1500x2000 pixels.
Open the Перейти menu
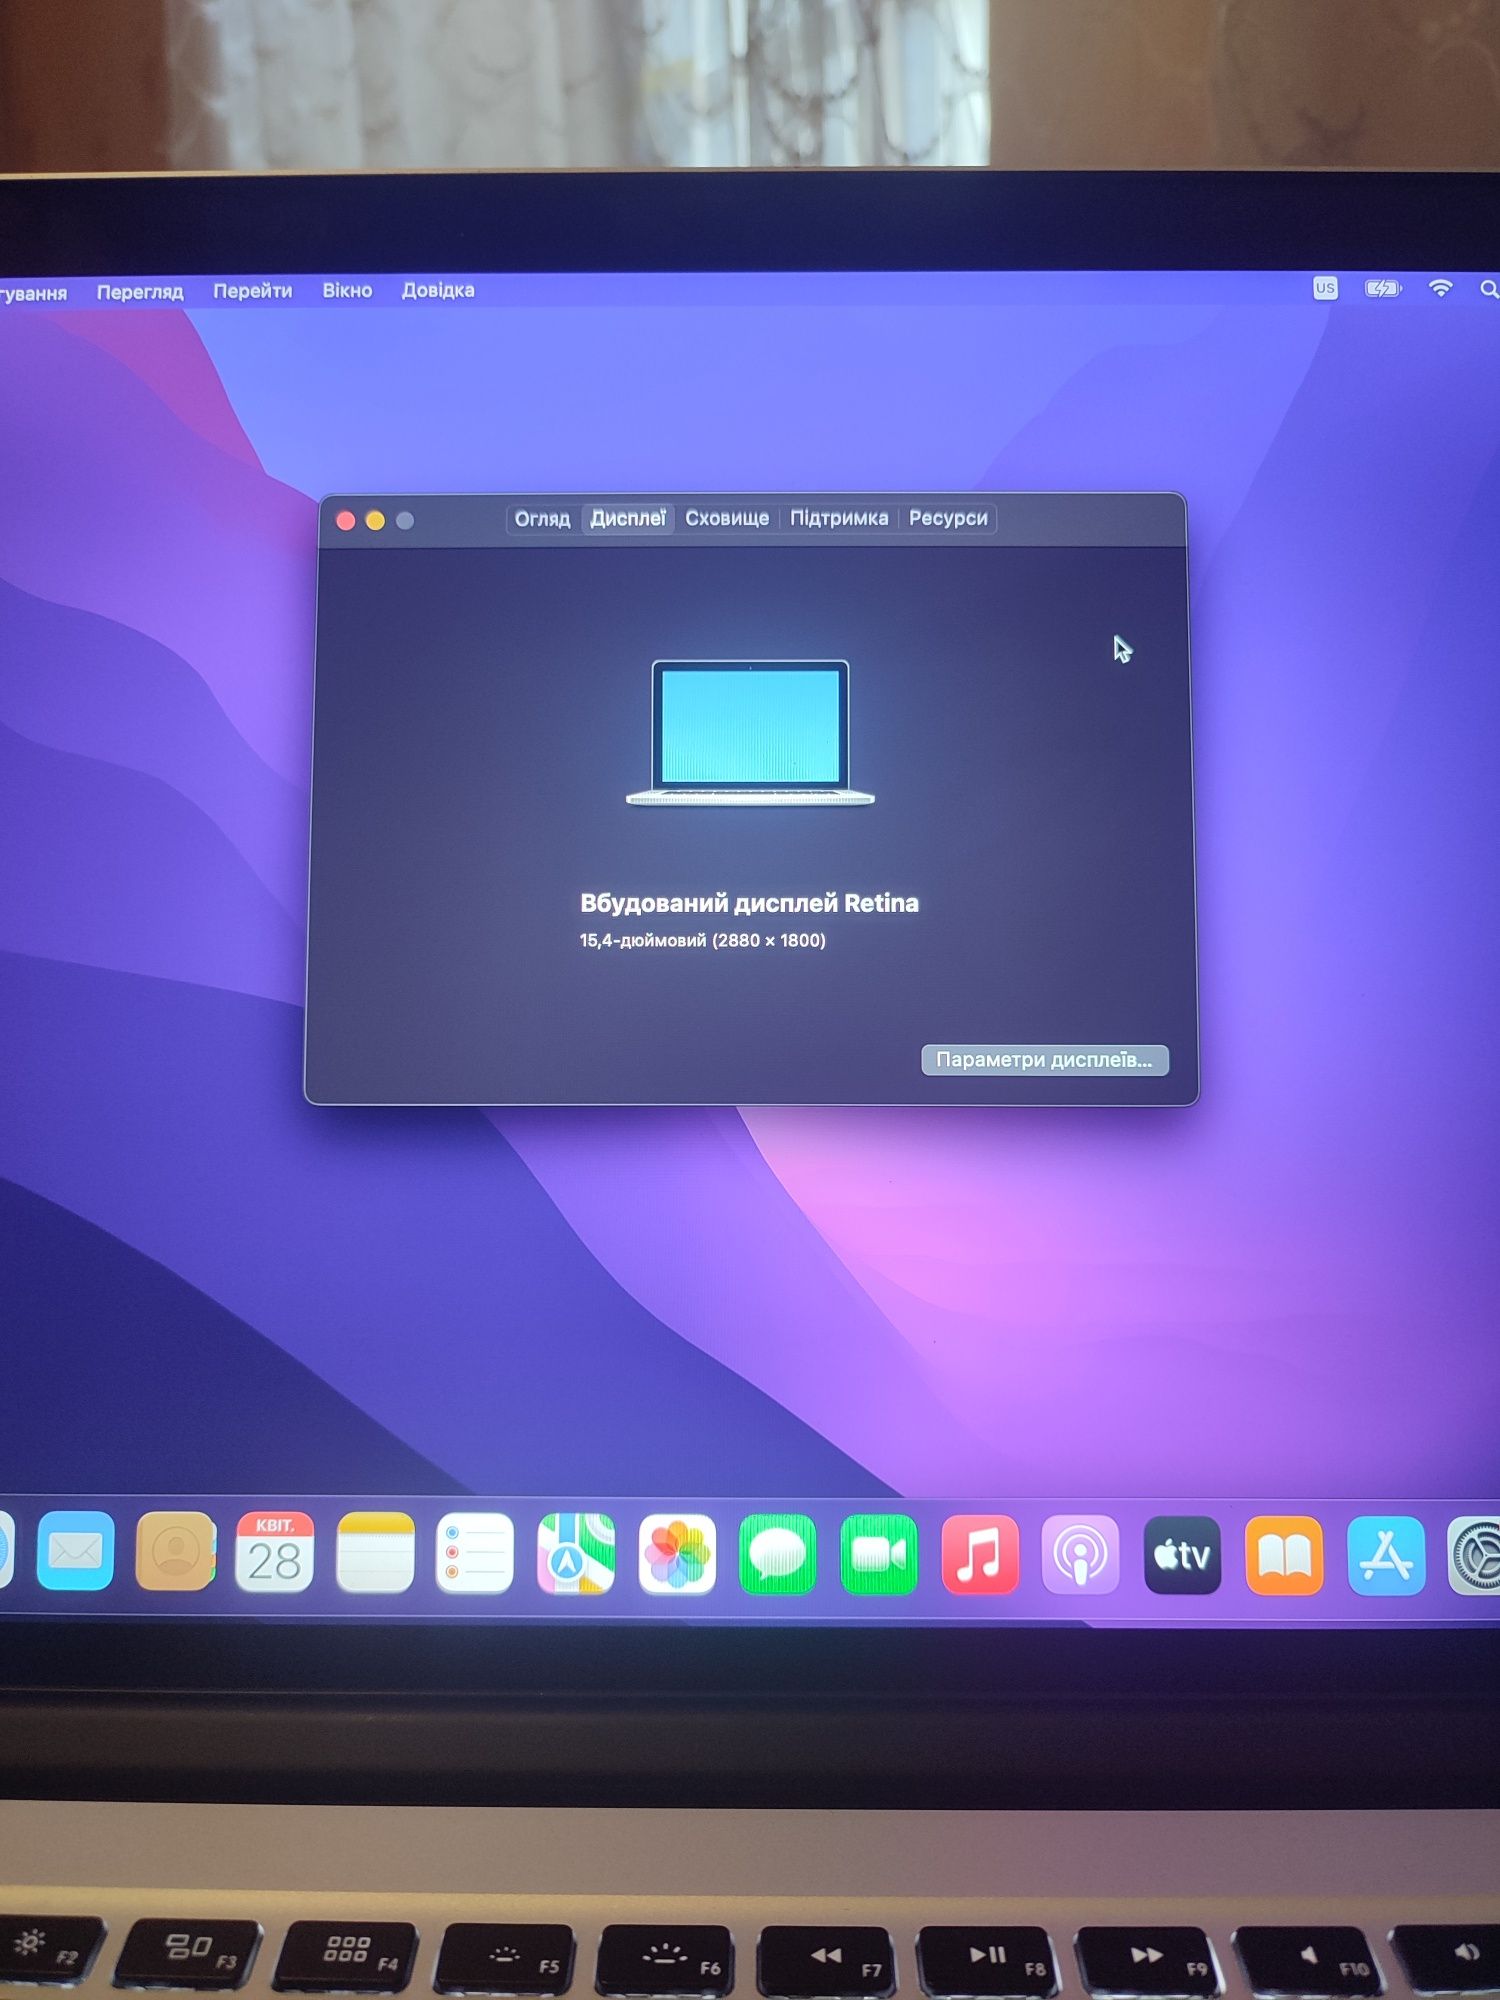[x=252, y=291]
